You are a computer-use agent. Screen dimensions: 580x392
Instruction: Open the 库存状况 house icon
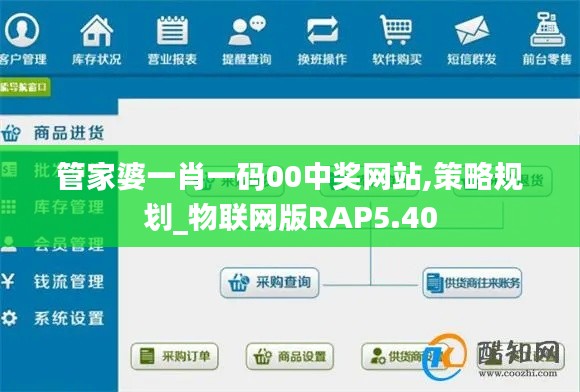point(97,30)
